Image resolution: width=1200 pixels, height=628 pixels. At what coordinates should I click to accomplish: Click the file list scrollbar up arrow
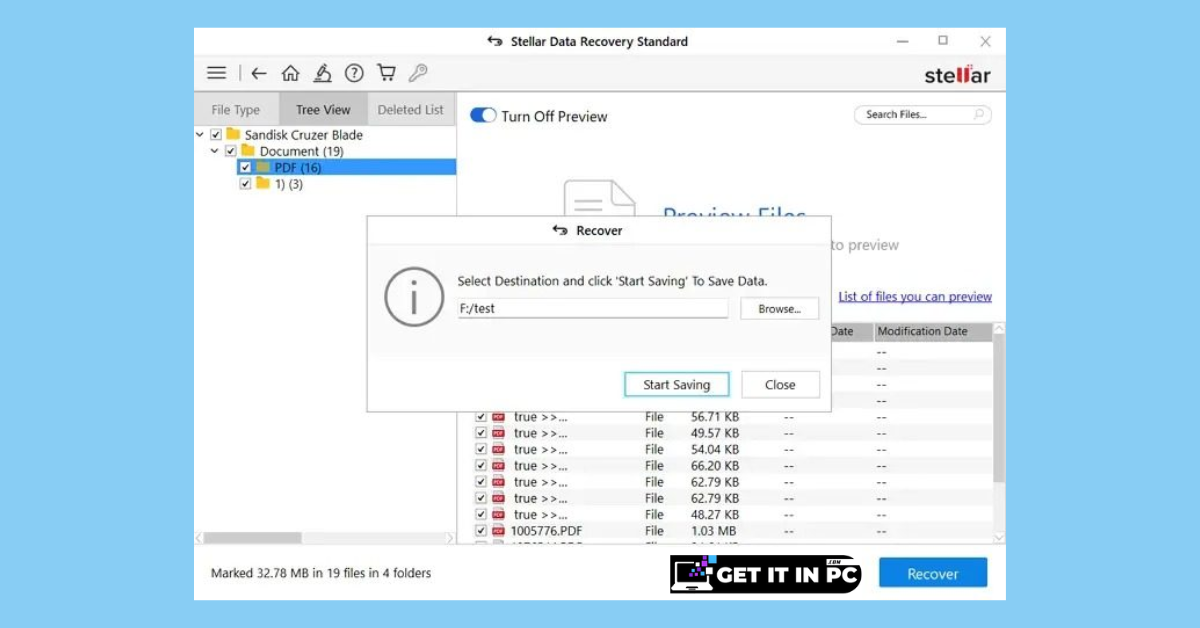tap(999, 329)
